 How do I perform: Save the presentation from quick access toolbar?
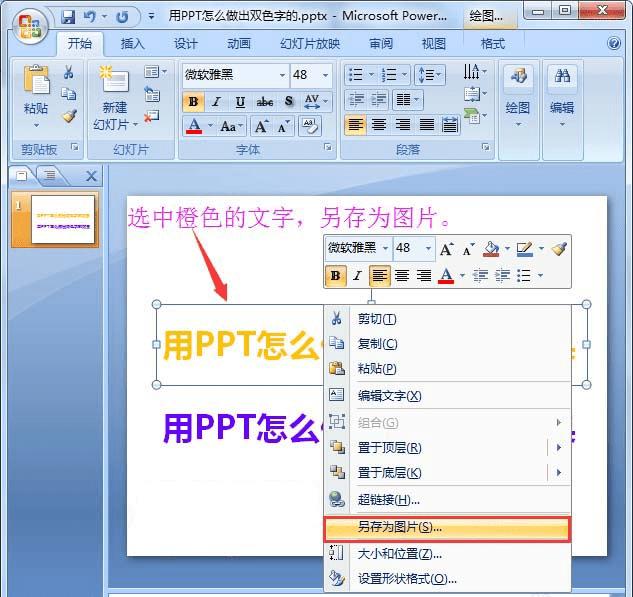[68, 17]
